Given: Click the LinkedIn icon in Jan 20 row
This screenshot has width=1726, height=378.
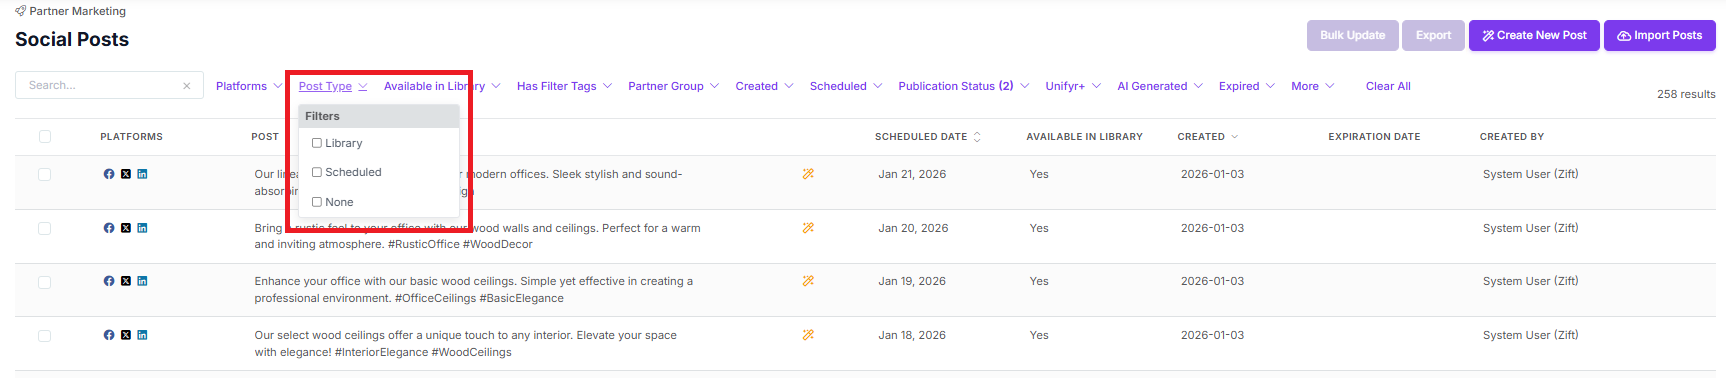Looking at the screenshot, I should pyautogui.click(x=142, y=228).
